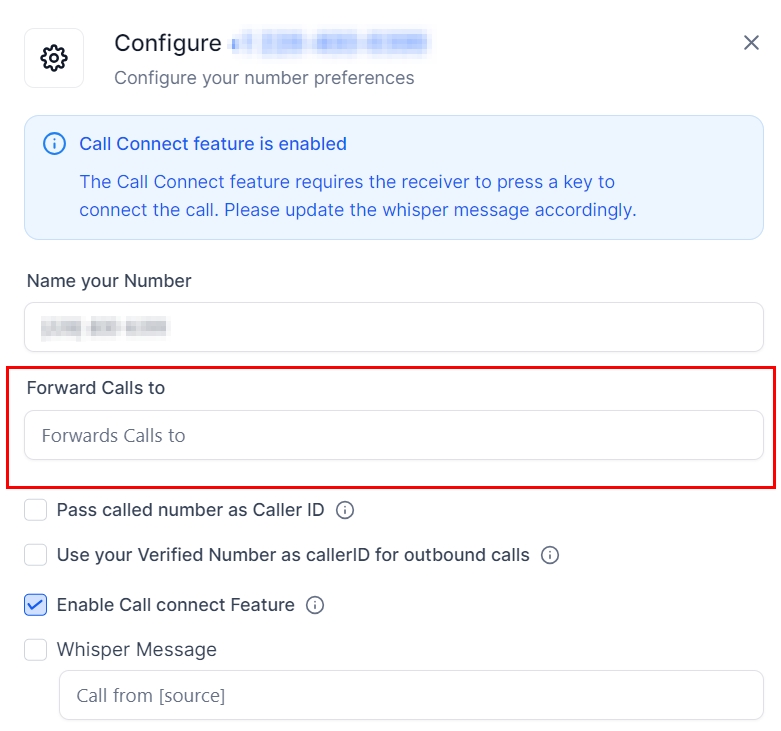Show info for Call connect Feature
This screenshot has height=731, width=781.
click(x=315, y=605)
